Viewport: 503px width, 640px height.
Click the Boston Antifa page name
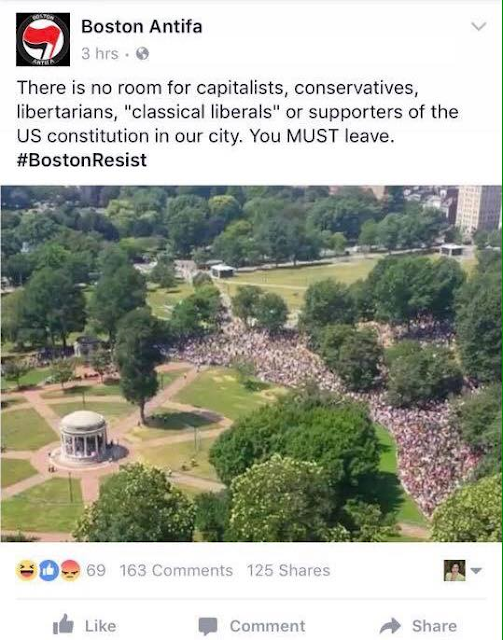[141, 27]
